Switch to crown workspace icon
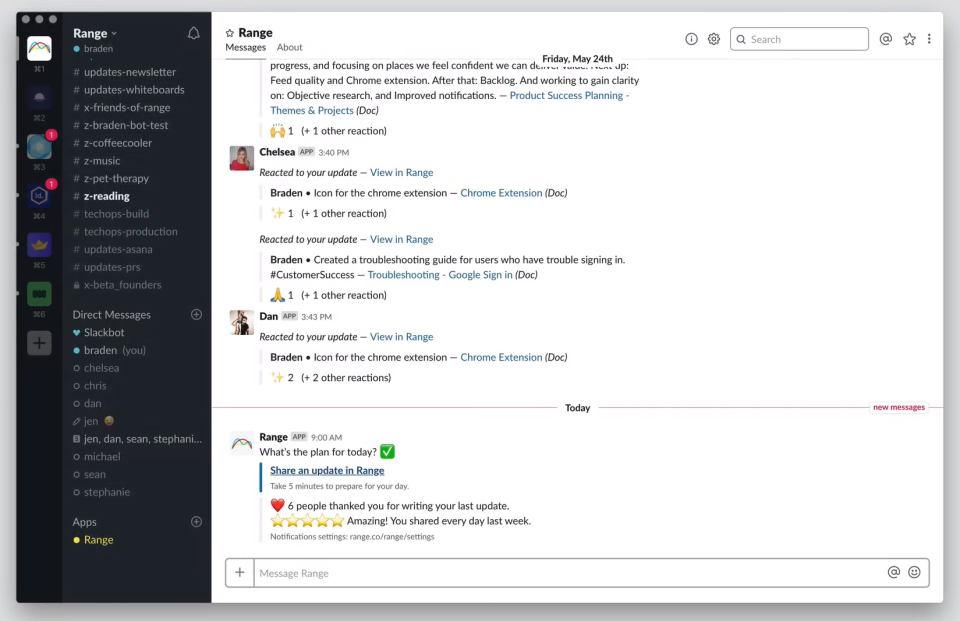Image resolution: width=960 pixels, height=621 pixels. click(39, 244)
